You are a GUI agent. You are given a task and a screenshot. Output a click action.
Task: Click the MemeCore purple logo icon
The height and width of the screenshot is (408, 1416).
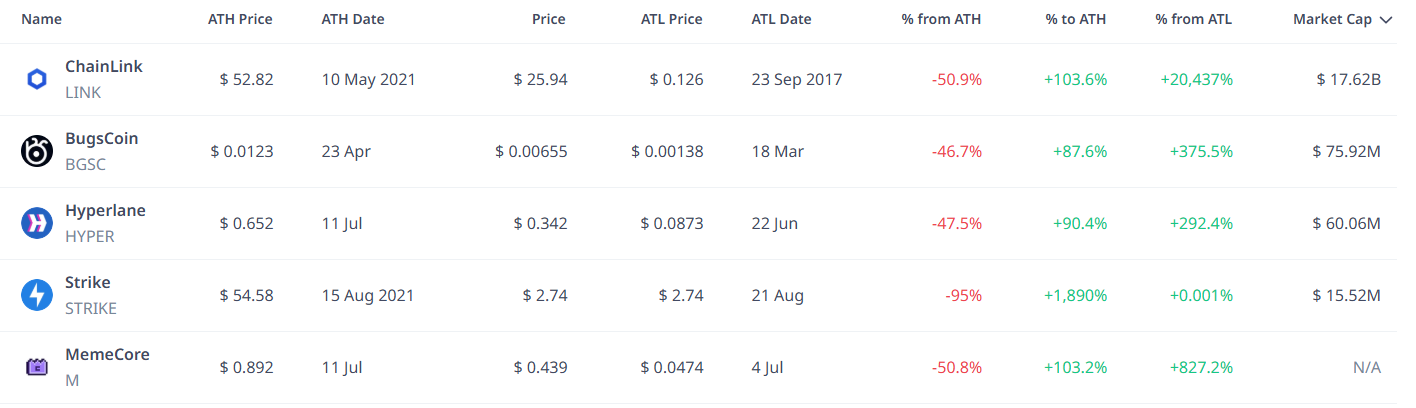[36, 368]
